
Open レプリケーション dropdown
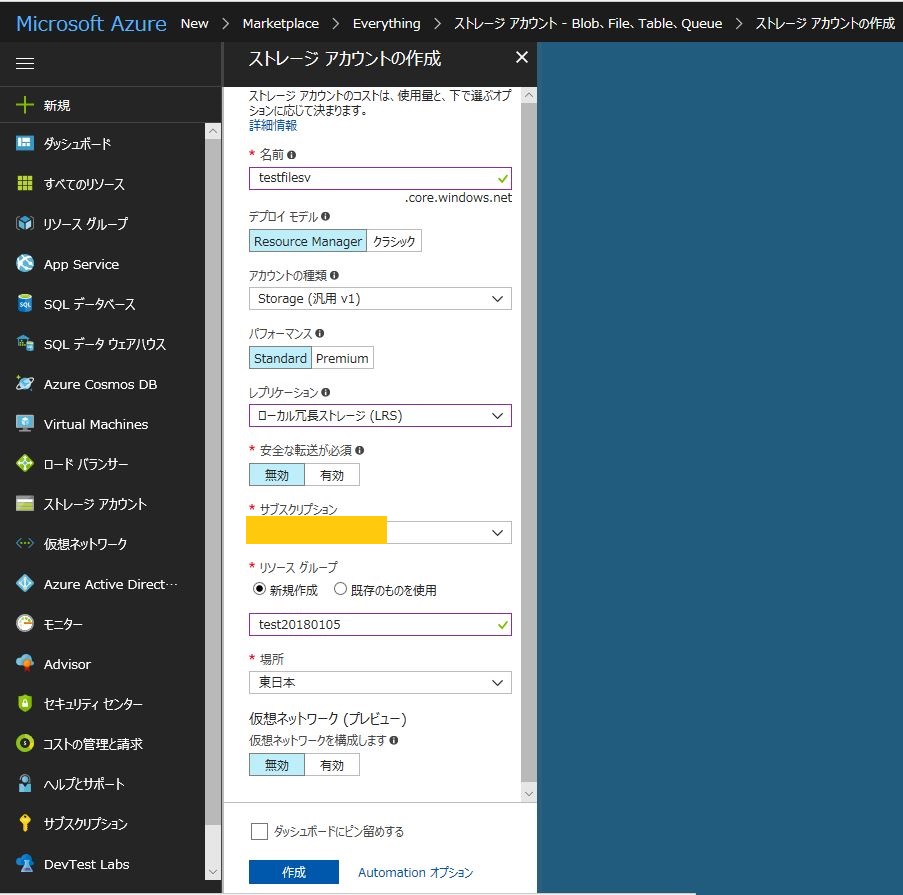tap(380, 416)
